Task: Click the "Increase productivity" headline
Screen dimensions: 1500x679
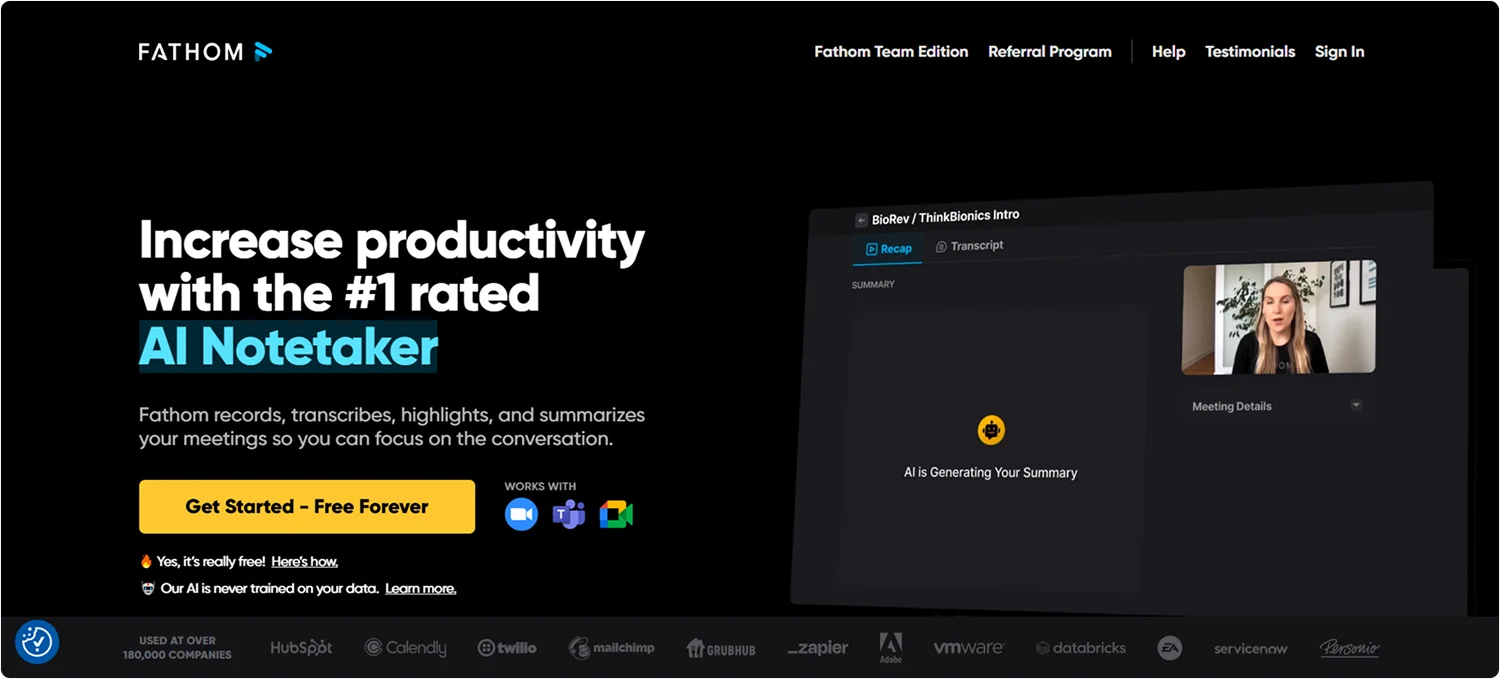Action: 392,240
